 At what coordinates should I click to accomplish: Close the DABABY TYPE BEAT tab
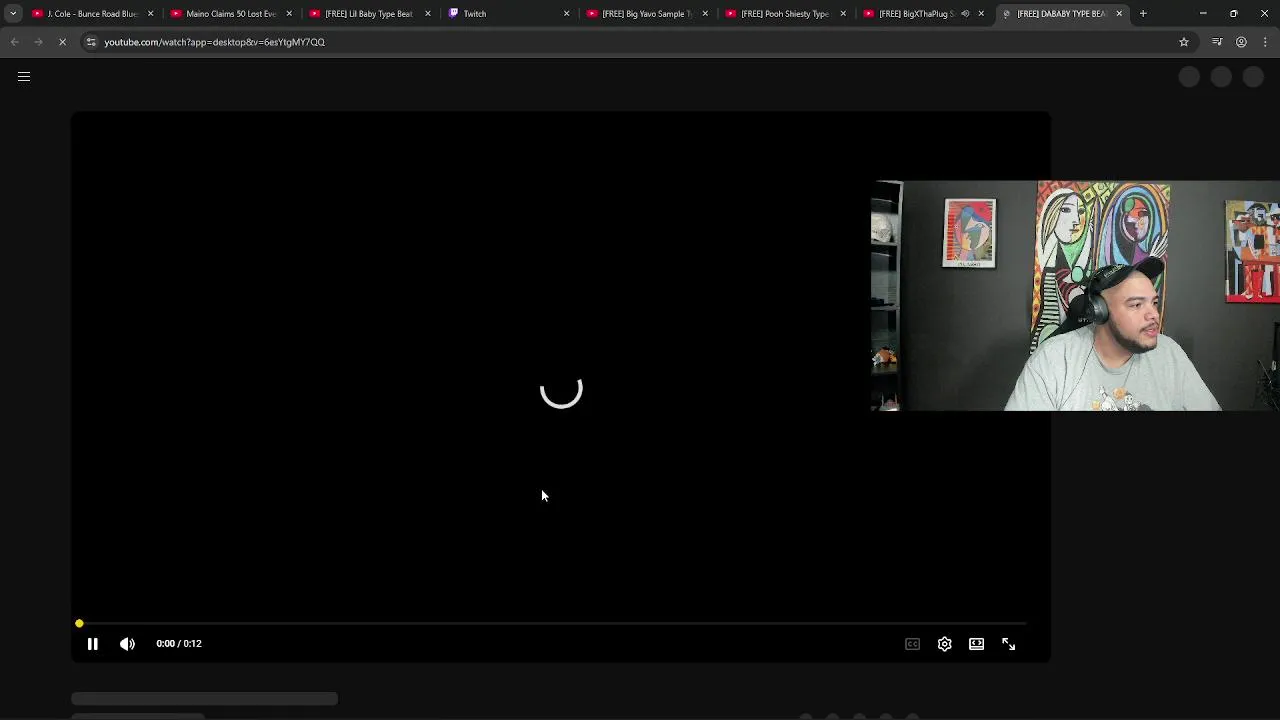tap(1119, 14)
